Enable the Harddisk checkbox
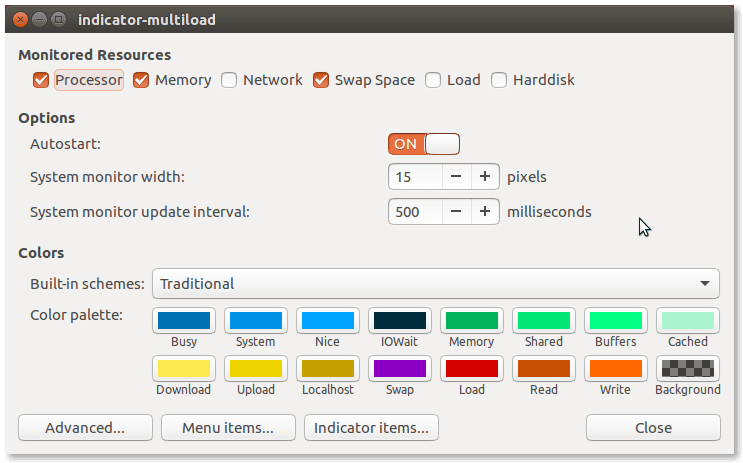Image resolution: width=743 pixels, height=463 pixels. click(499, 80)
